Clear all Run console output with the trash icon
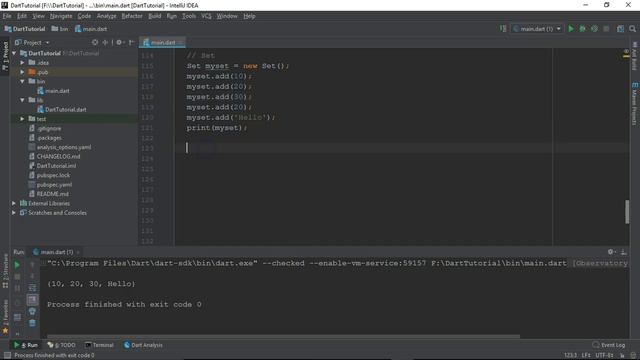 coord(32,323)
